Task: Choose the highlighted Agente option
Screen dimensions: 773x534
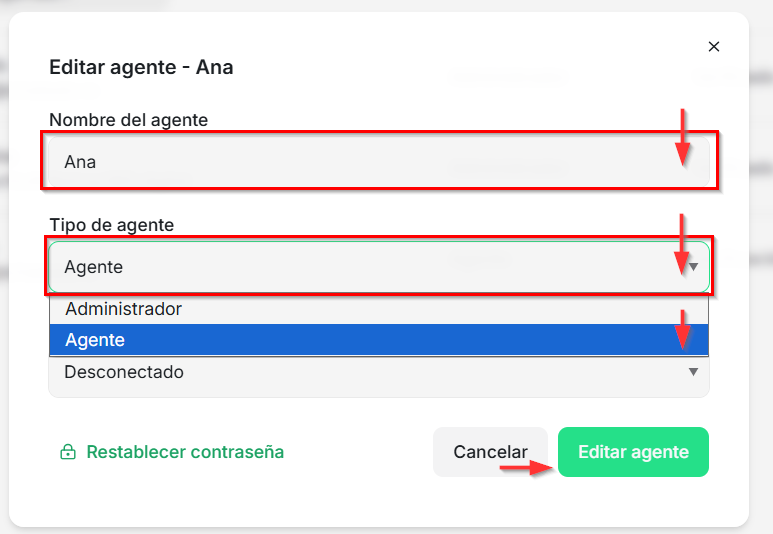Action: [x=96, y=340]
